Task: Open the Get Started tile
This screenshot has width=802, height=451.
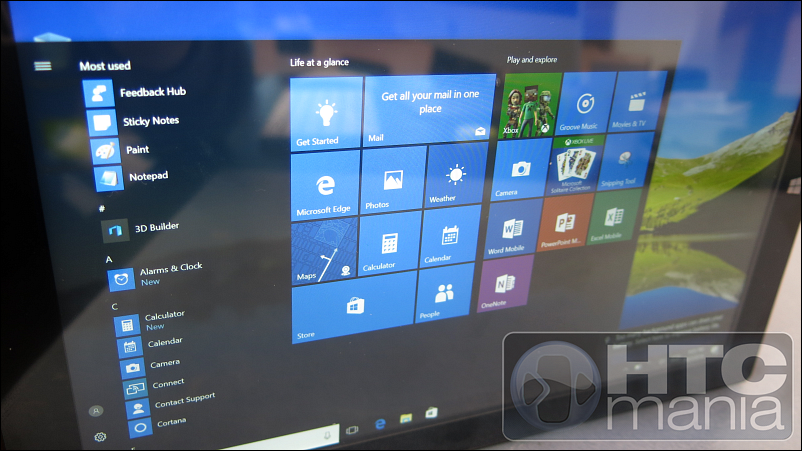Action: click(x=326, y=114)
